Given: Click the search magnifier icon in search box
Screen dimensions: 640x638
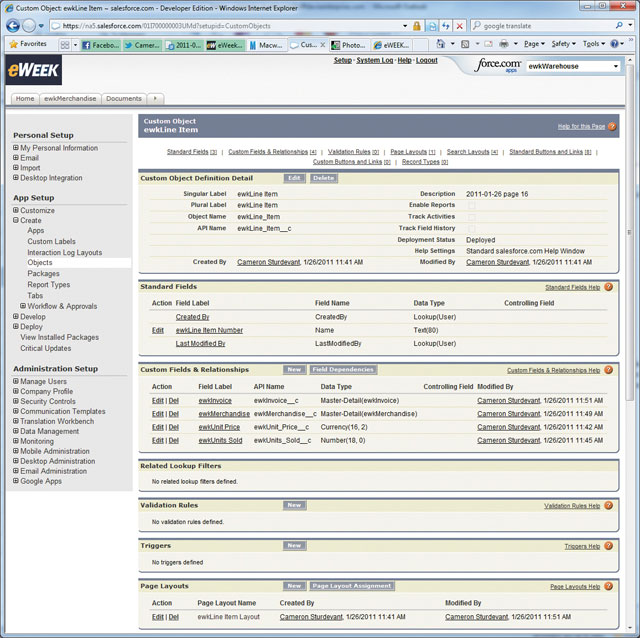Looking at the screenshot, I should tap(619, 25).
